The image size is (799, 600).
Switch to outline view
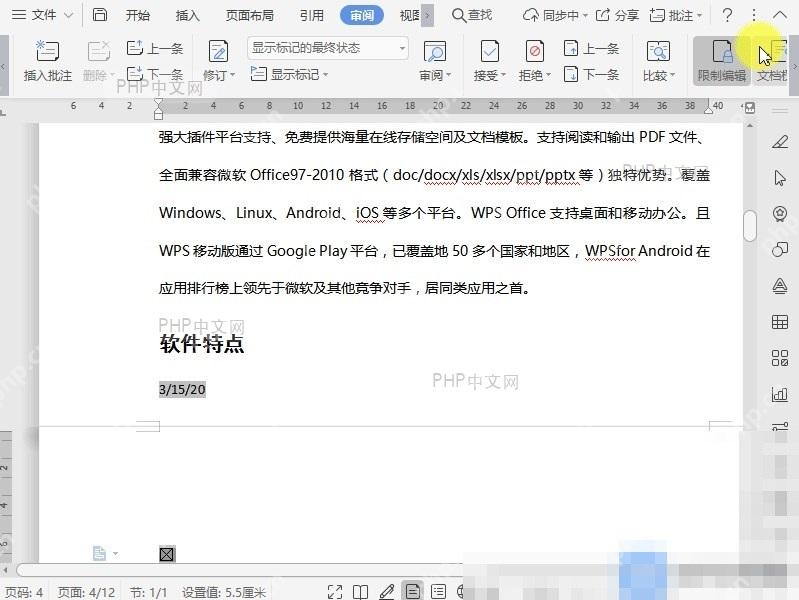pos(438,592)
